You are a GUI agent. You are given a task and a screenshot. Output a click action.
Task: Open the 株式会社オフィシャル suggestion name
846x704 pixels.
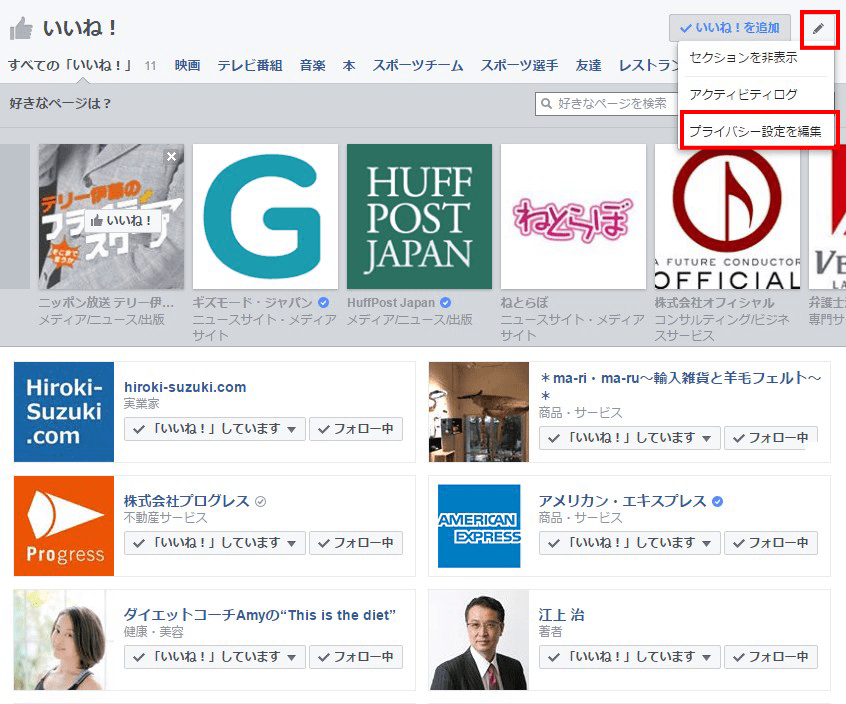coord(714,303)
